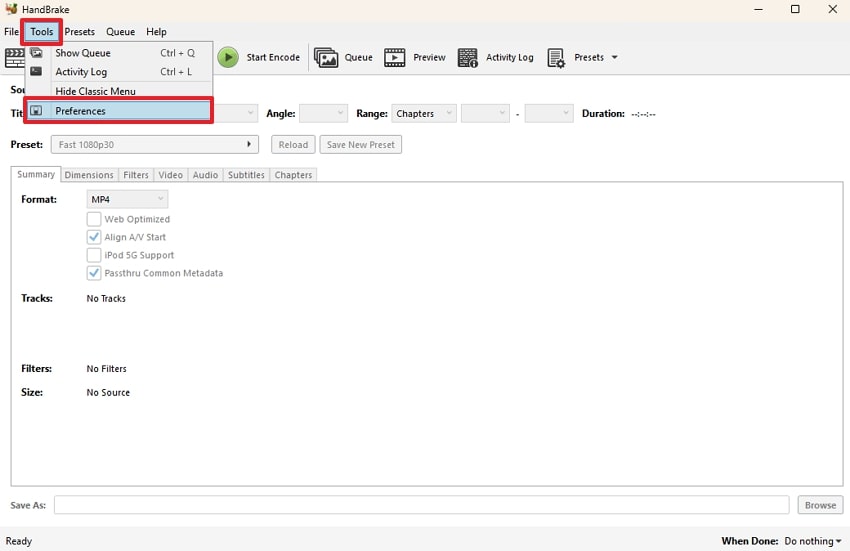Click the Open Source film icon

click(15, 57)
